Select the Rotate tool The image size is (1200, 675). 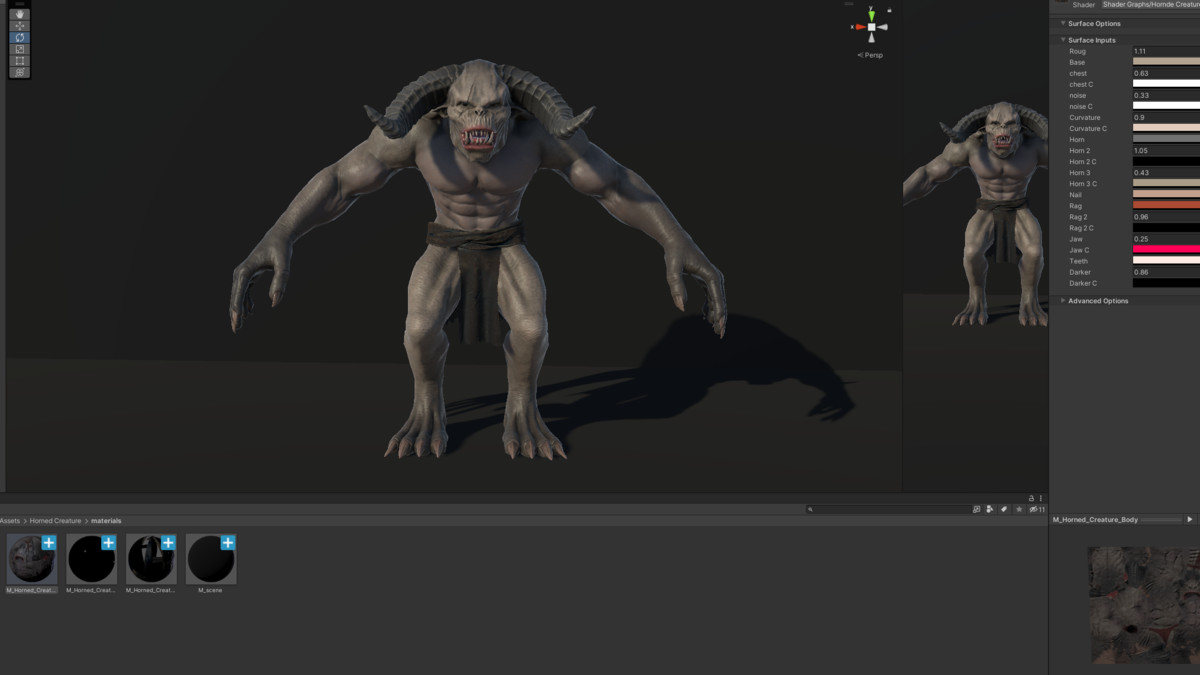click(20, 37)
